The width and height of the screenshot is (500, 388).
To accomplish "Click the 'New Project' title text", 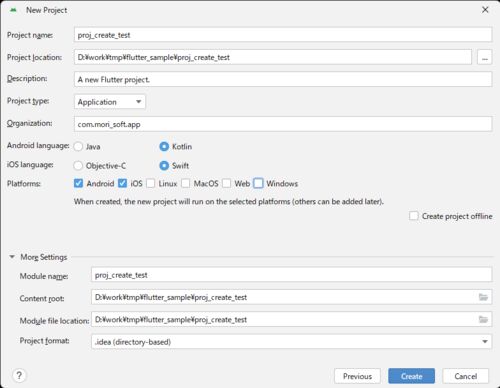I will click(47, 10).
